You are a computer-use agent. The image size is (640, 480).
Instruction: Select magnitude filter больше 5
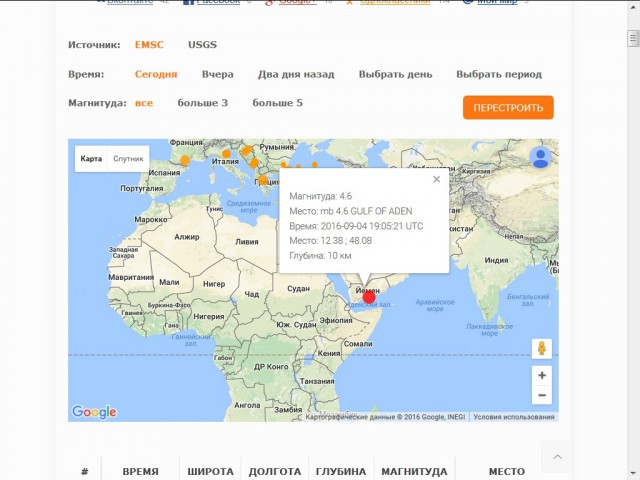tap(278, 103)
